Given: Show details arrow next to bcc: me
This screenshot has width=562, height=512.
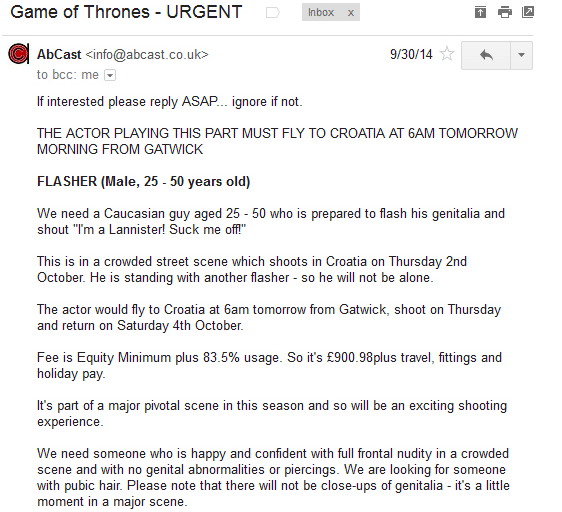Looking at the screenshot, I should point(110,76).
